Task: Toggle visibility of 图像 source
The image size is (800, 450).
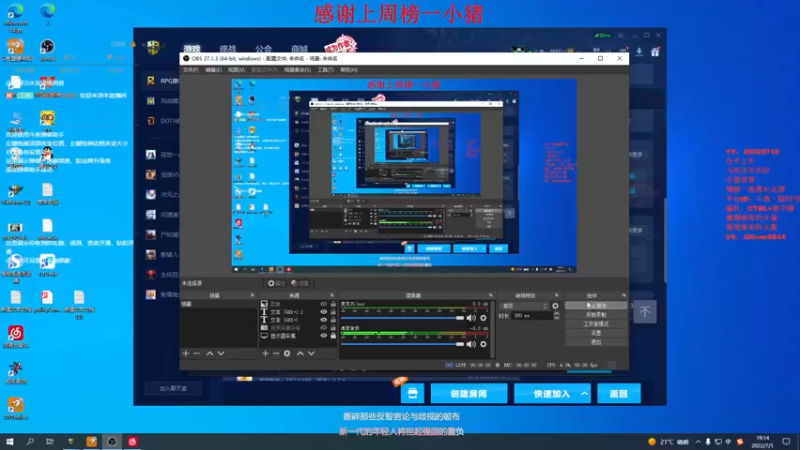Action: point(323,304)
